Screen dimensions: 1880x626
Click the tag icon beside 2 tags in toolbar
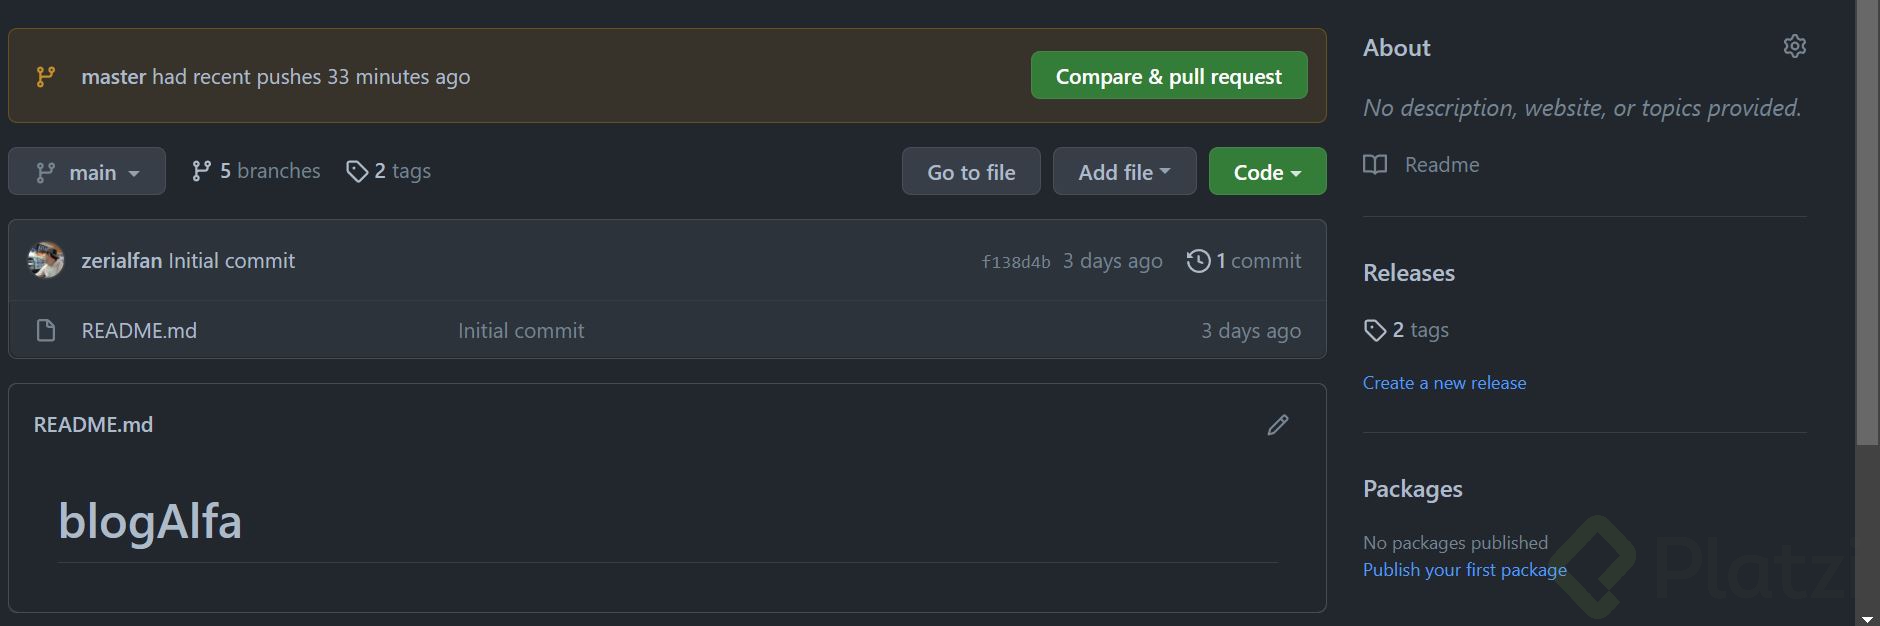tap(356, 171)
